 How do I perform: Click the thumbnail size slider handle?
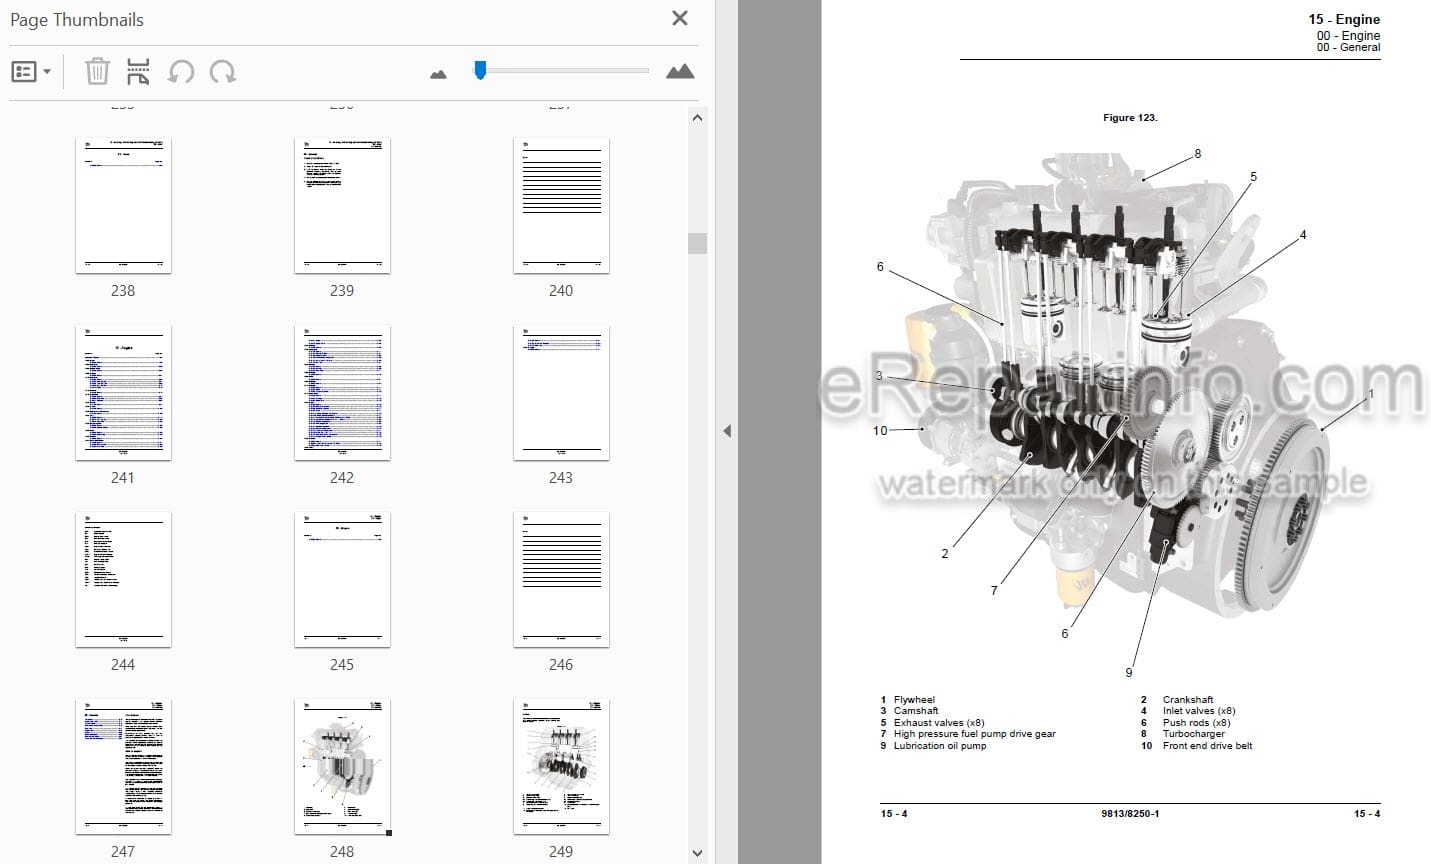tap(480, 70)
